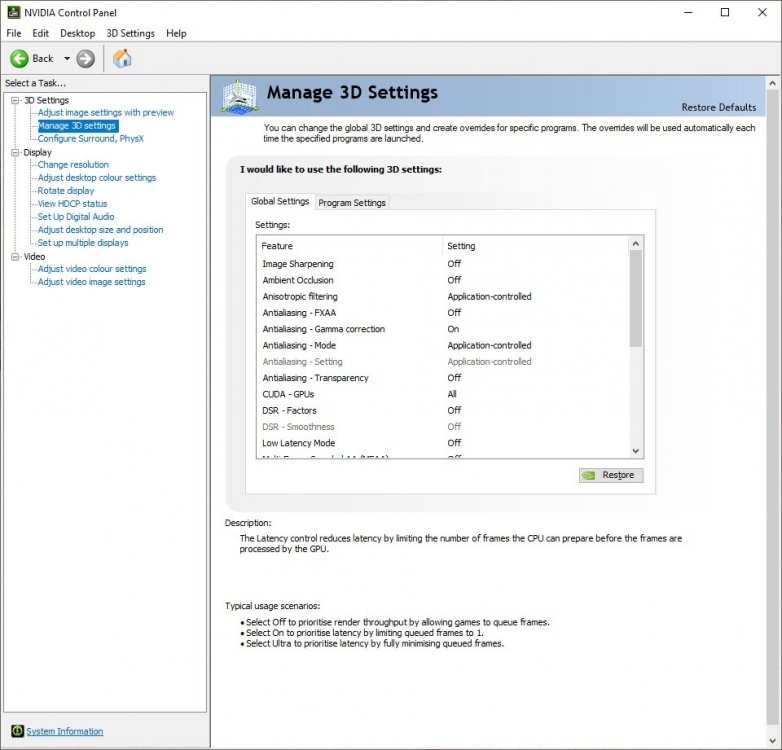Viewport: 782px width, 750px height.
Task: Open Adjust desktop colour settings
Action: tap(97, 178)
